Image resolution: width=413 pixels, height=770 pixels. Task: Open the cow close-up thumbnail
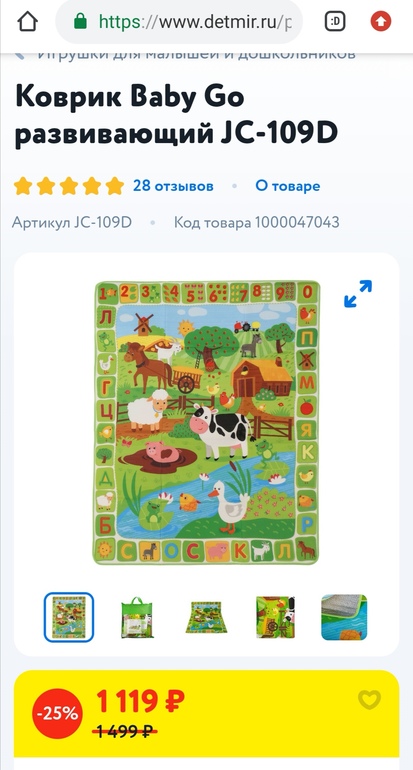pyautogui.click(x=275, y=617)
